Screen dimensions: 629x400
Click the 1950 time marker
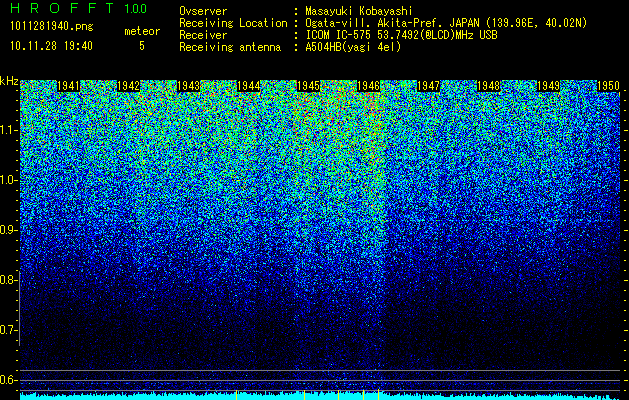point(609,86)
